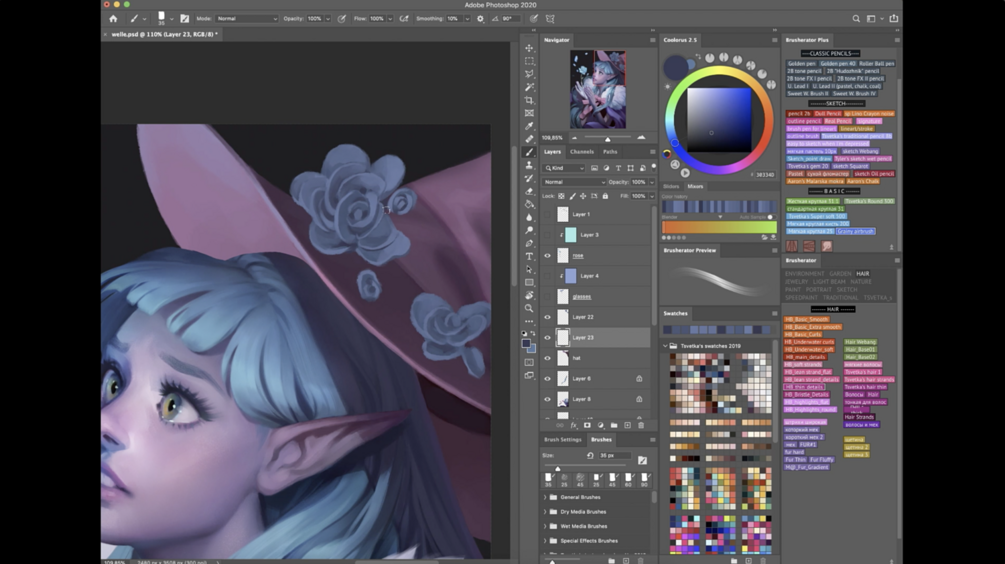Select the Mixers tab in Coolorus
This screenshot has height=564, width=1005.
click(695, 187)
